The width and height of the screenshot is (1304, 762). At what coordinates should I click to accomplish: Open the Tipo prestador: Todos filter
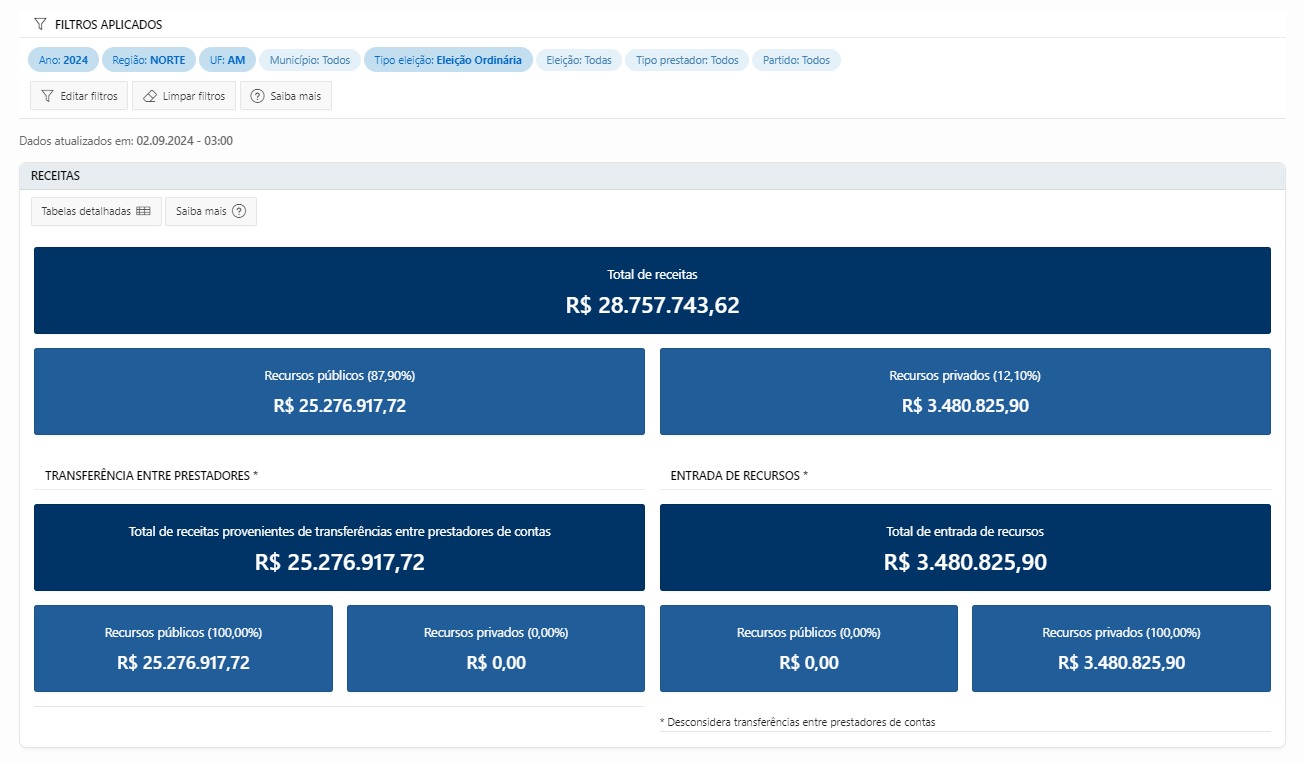tap(686, 60)
